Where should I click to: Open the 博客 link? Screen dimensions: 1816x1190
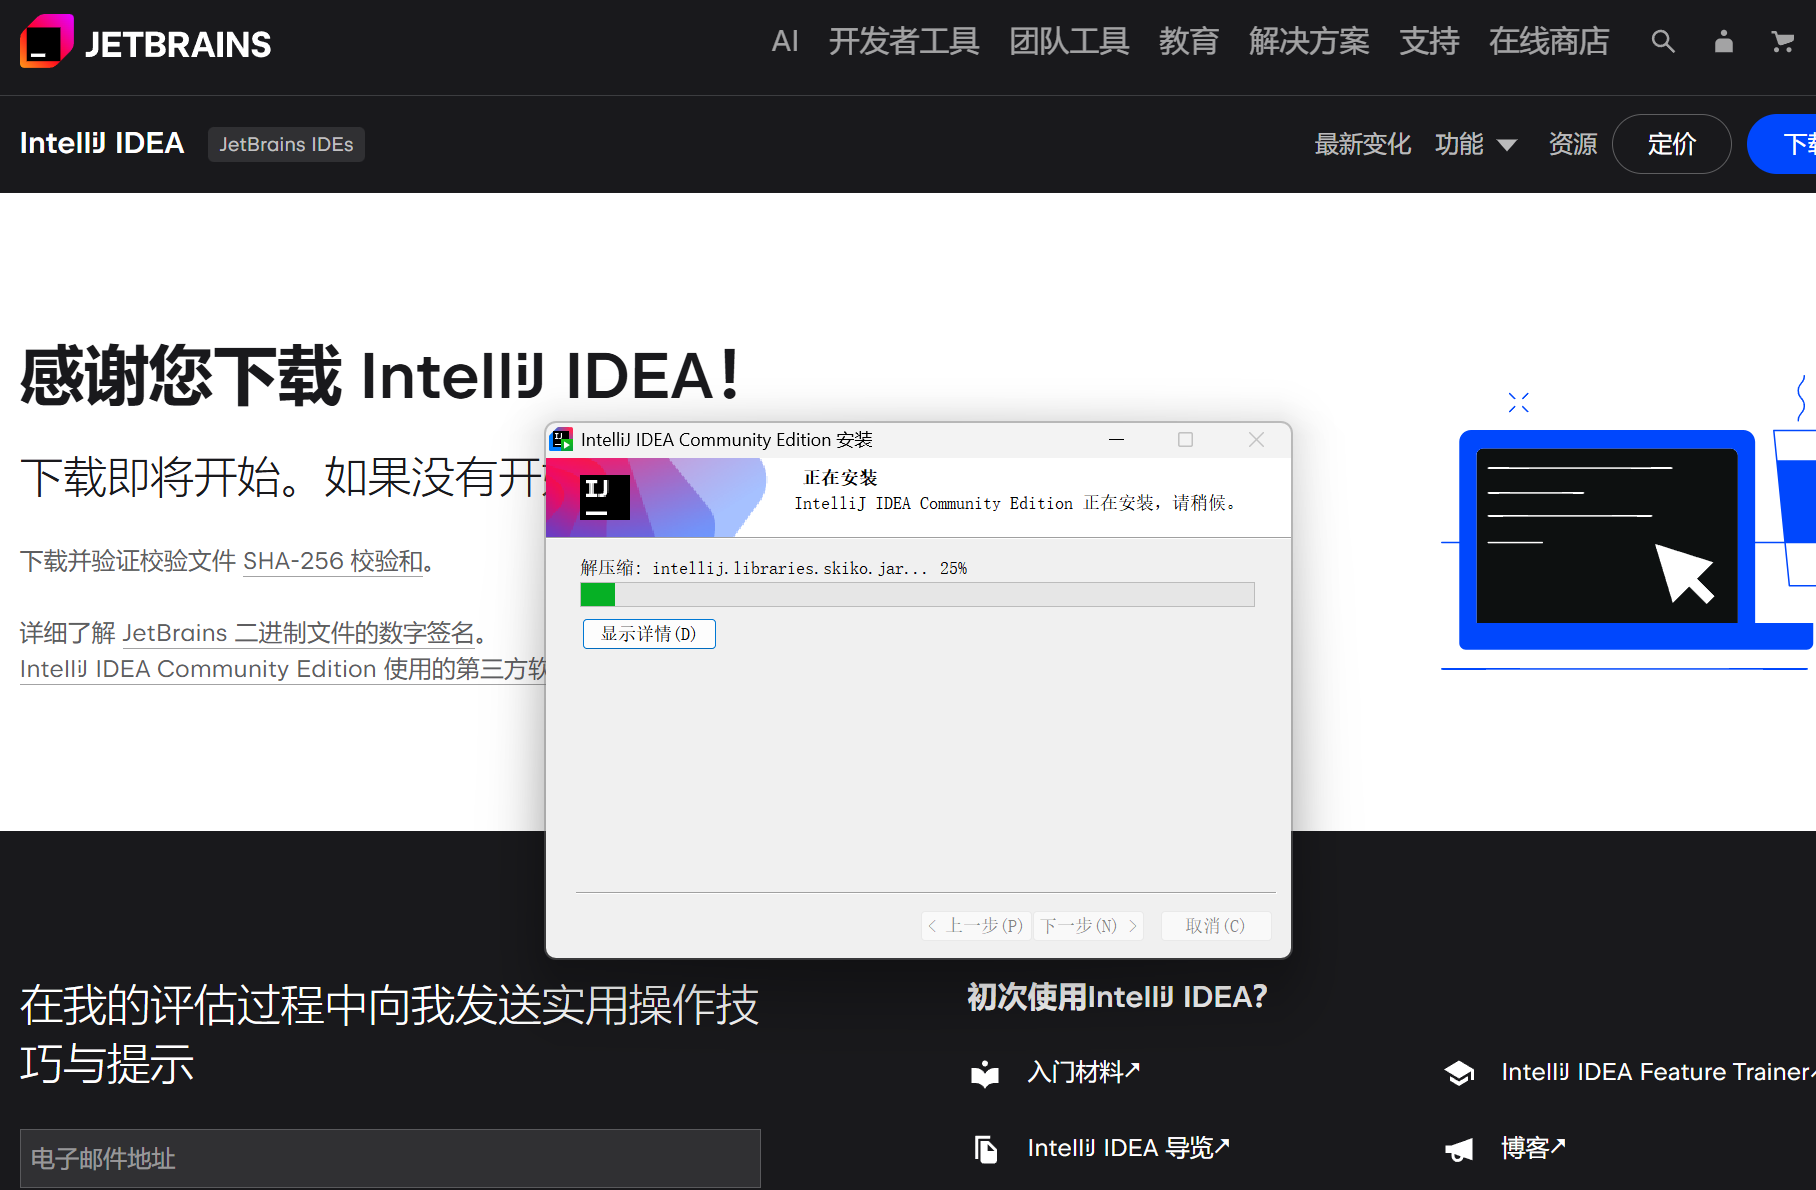coord(1533,1148)
